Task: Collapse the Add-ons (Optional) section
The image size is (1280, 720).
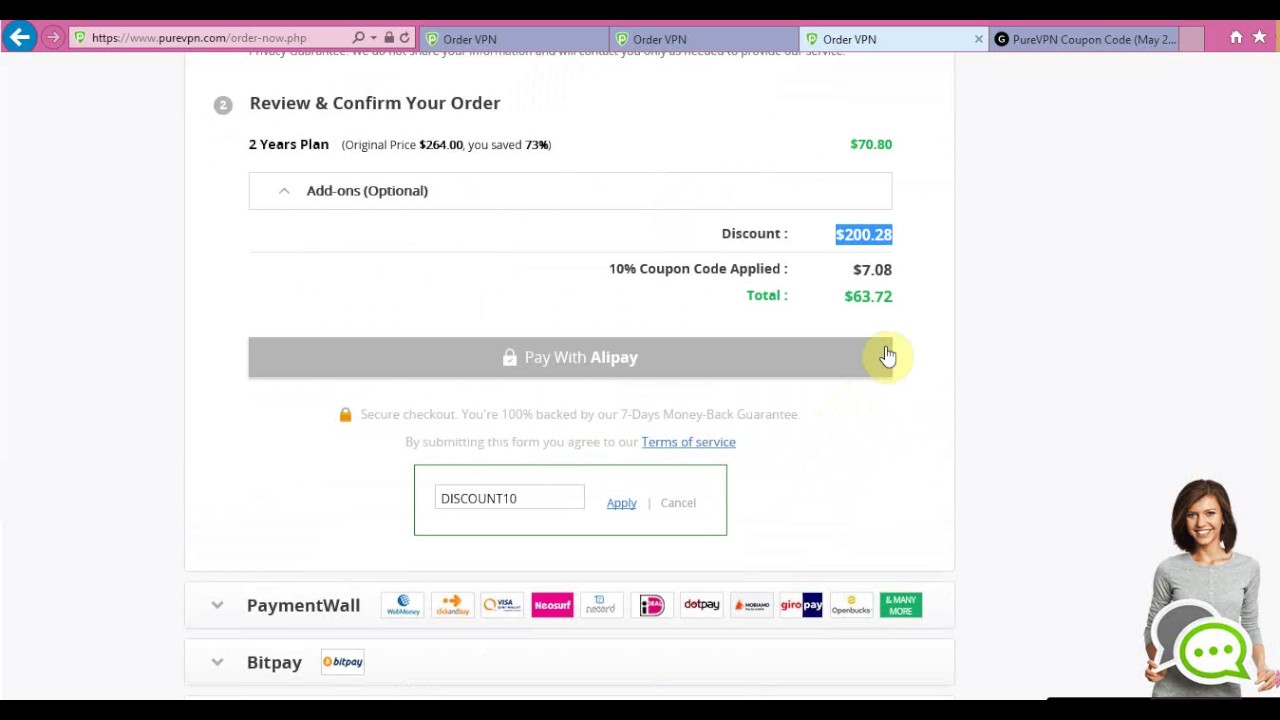Action: click(x=570, y=191)
